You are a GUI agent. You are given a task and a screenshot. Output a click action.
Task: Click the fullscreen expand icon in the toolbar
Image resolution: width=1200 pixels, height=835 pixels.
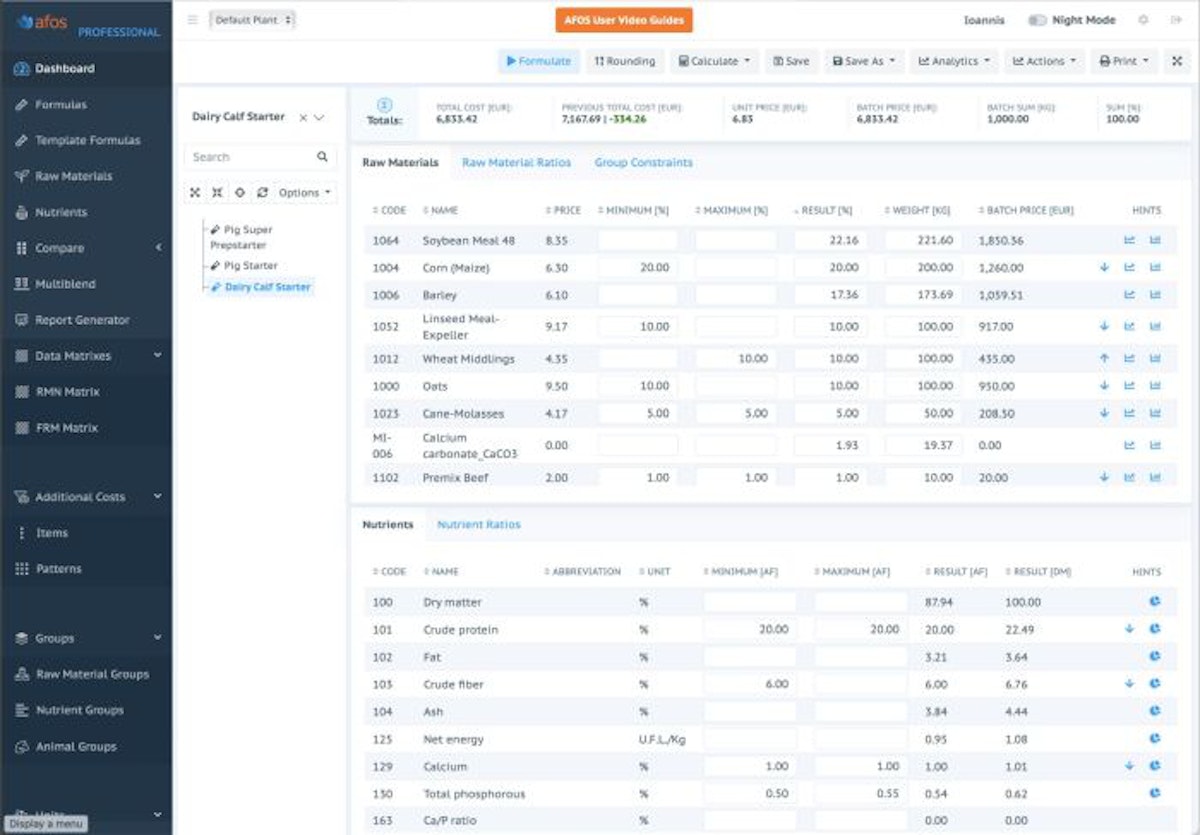point(1177,61)
